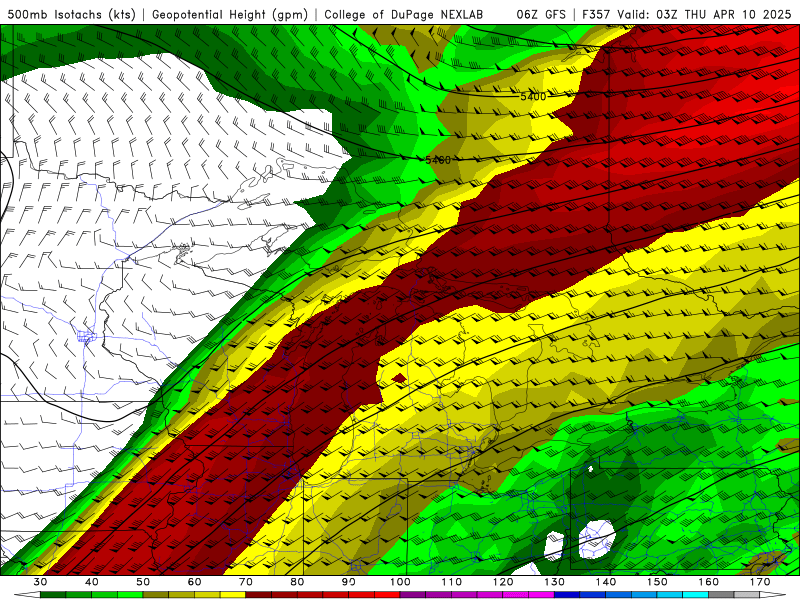Image resolution: width=800 pixels, height=600 pixels.
Task: Click the 100 knot legend label
Action: (400, 582)
